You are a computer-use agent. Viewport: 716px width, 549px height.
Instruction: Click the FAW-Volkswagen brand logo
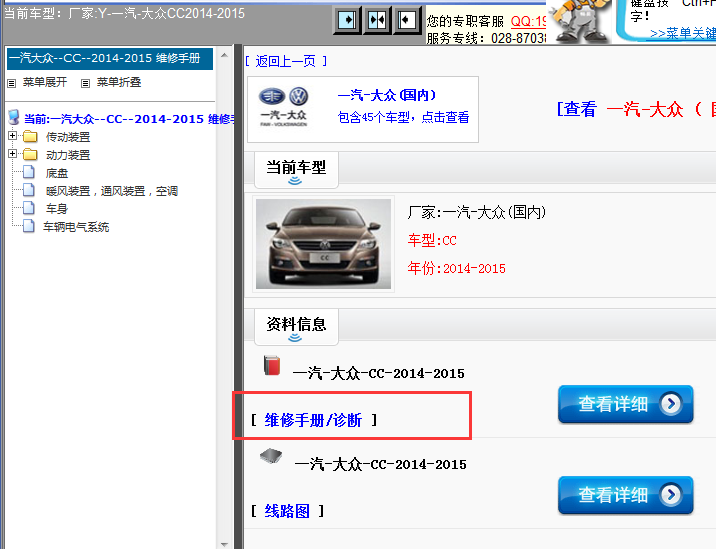click(x=284, y=106)
